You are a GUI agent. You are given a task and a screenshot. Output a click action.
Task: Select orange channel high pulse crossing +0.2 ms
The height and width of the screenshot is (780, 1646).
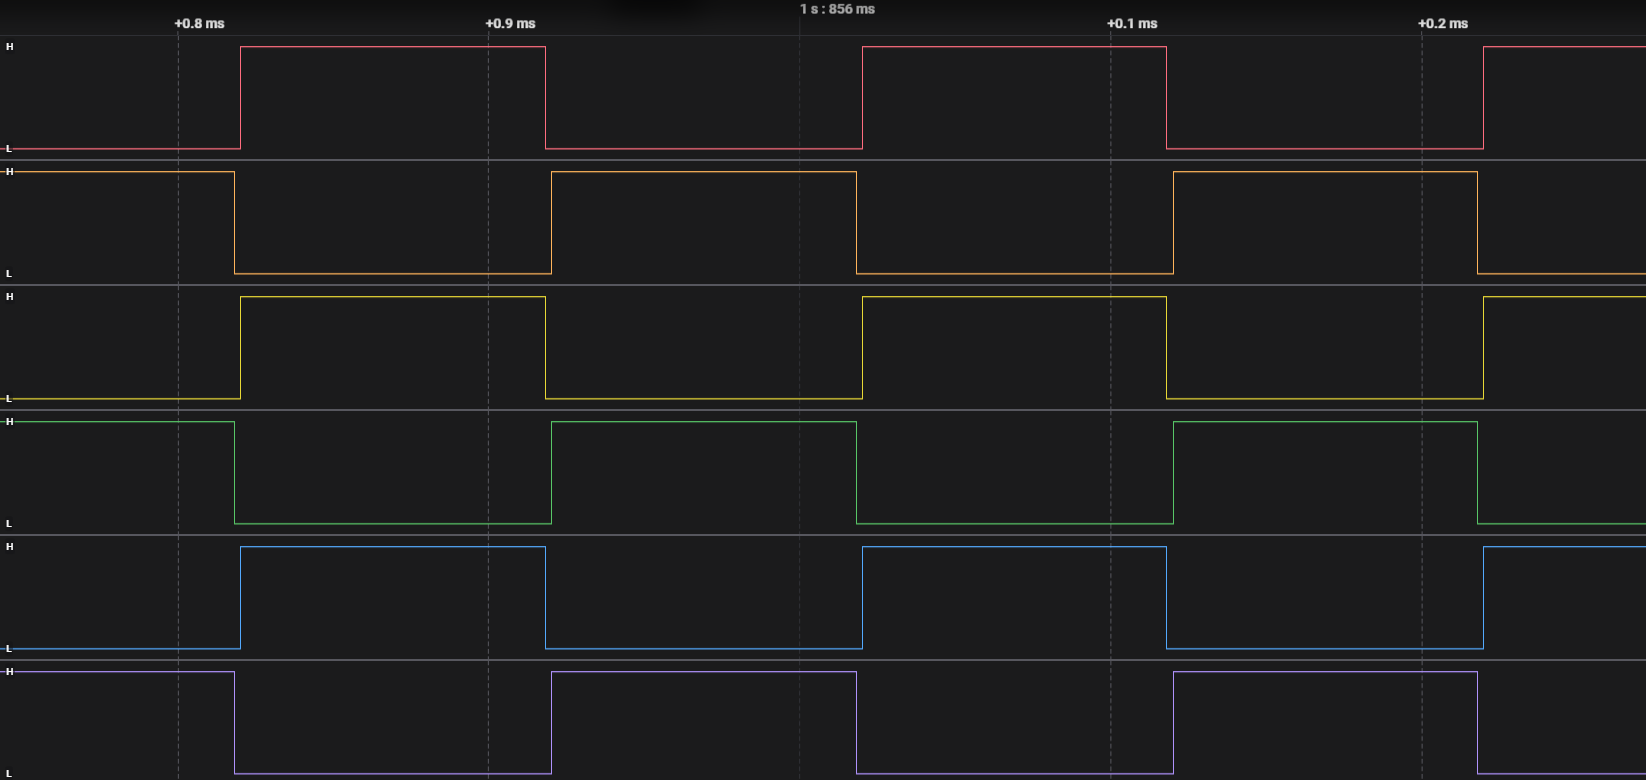(1325, 223)
